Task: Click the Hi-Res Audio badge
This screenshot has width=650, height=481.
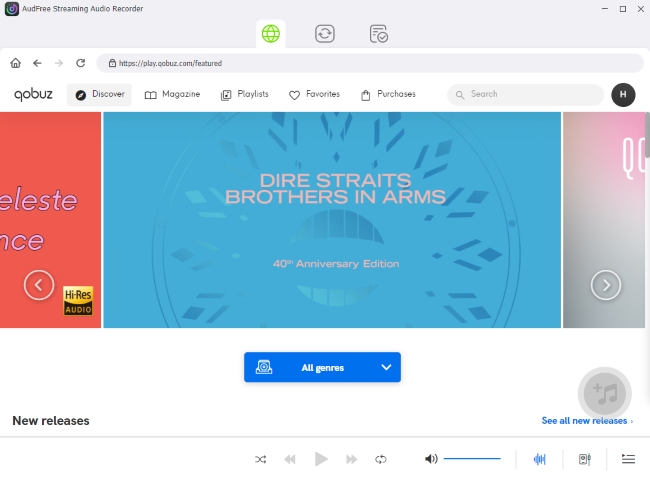Action: point(78,301)
